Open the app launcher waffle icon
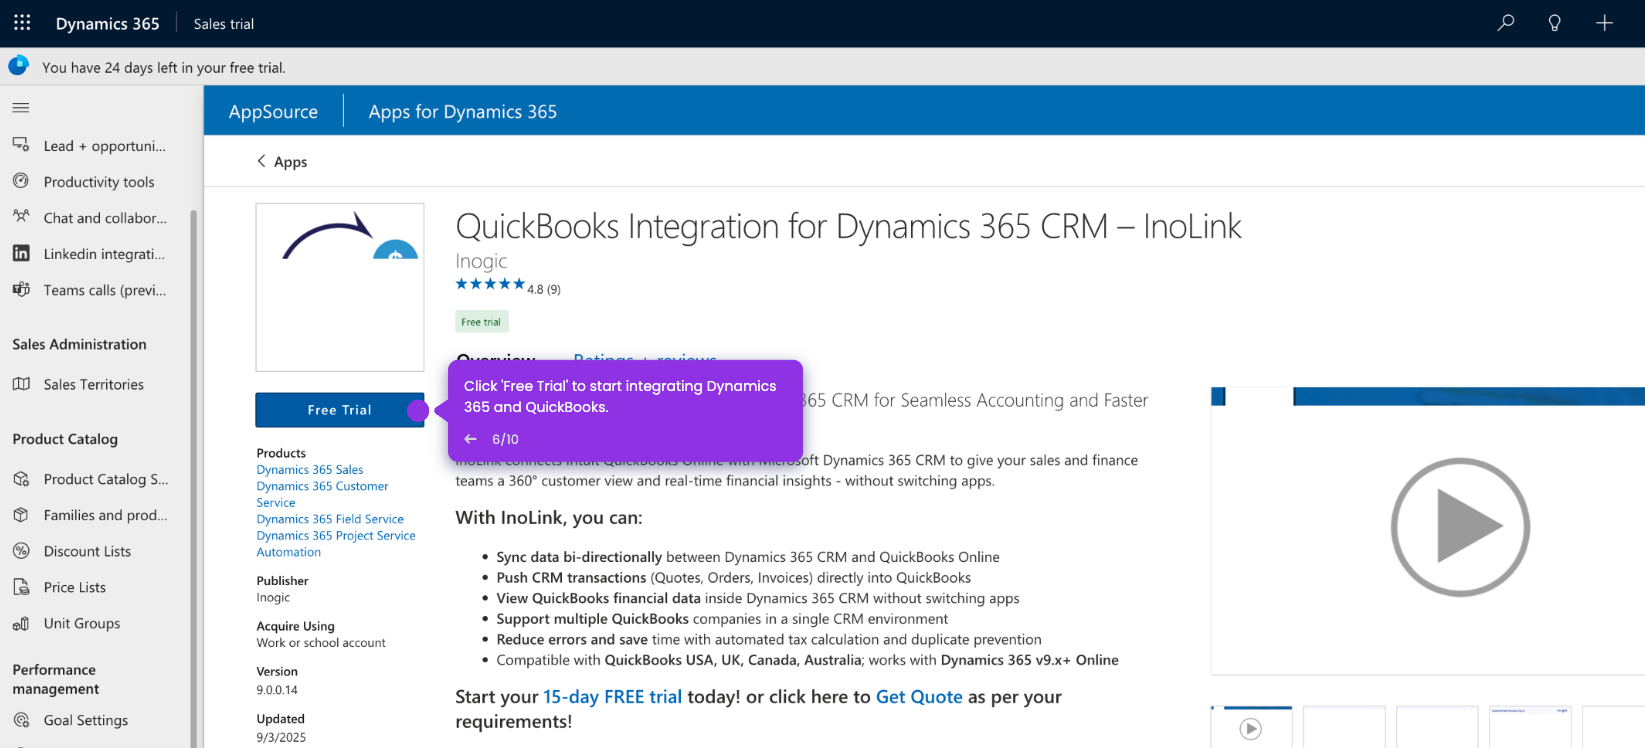The image size is (1645, 748). click(x=22, y=22)
